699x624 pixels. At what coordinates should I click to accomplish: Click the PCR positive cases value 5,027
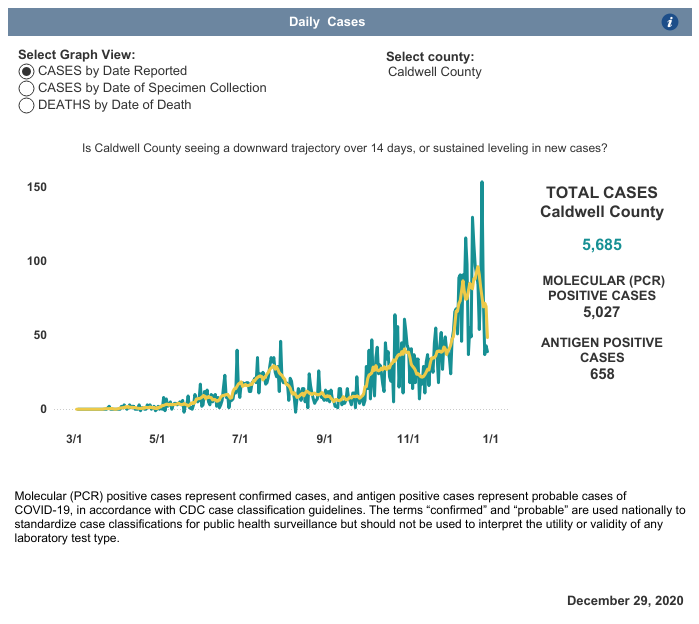pos(601,311)
